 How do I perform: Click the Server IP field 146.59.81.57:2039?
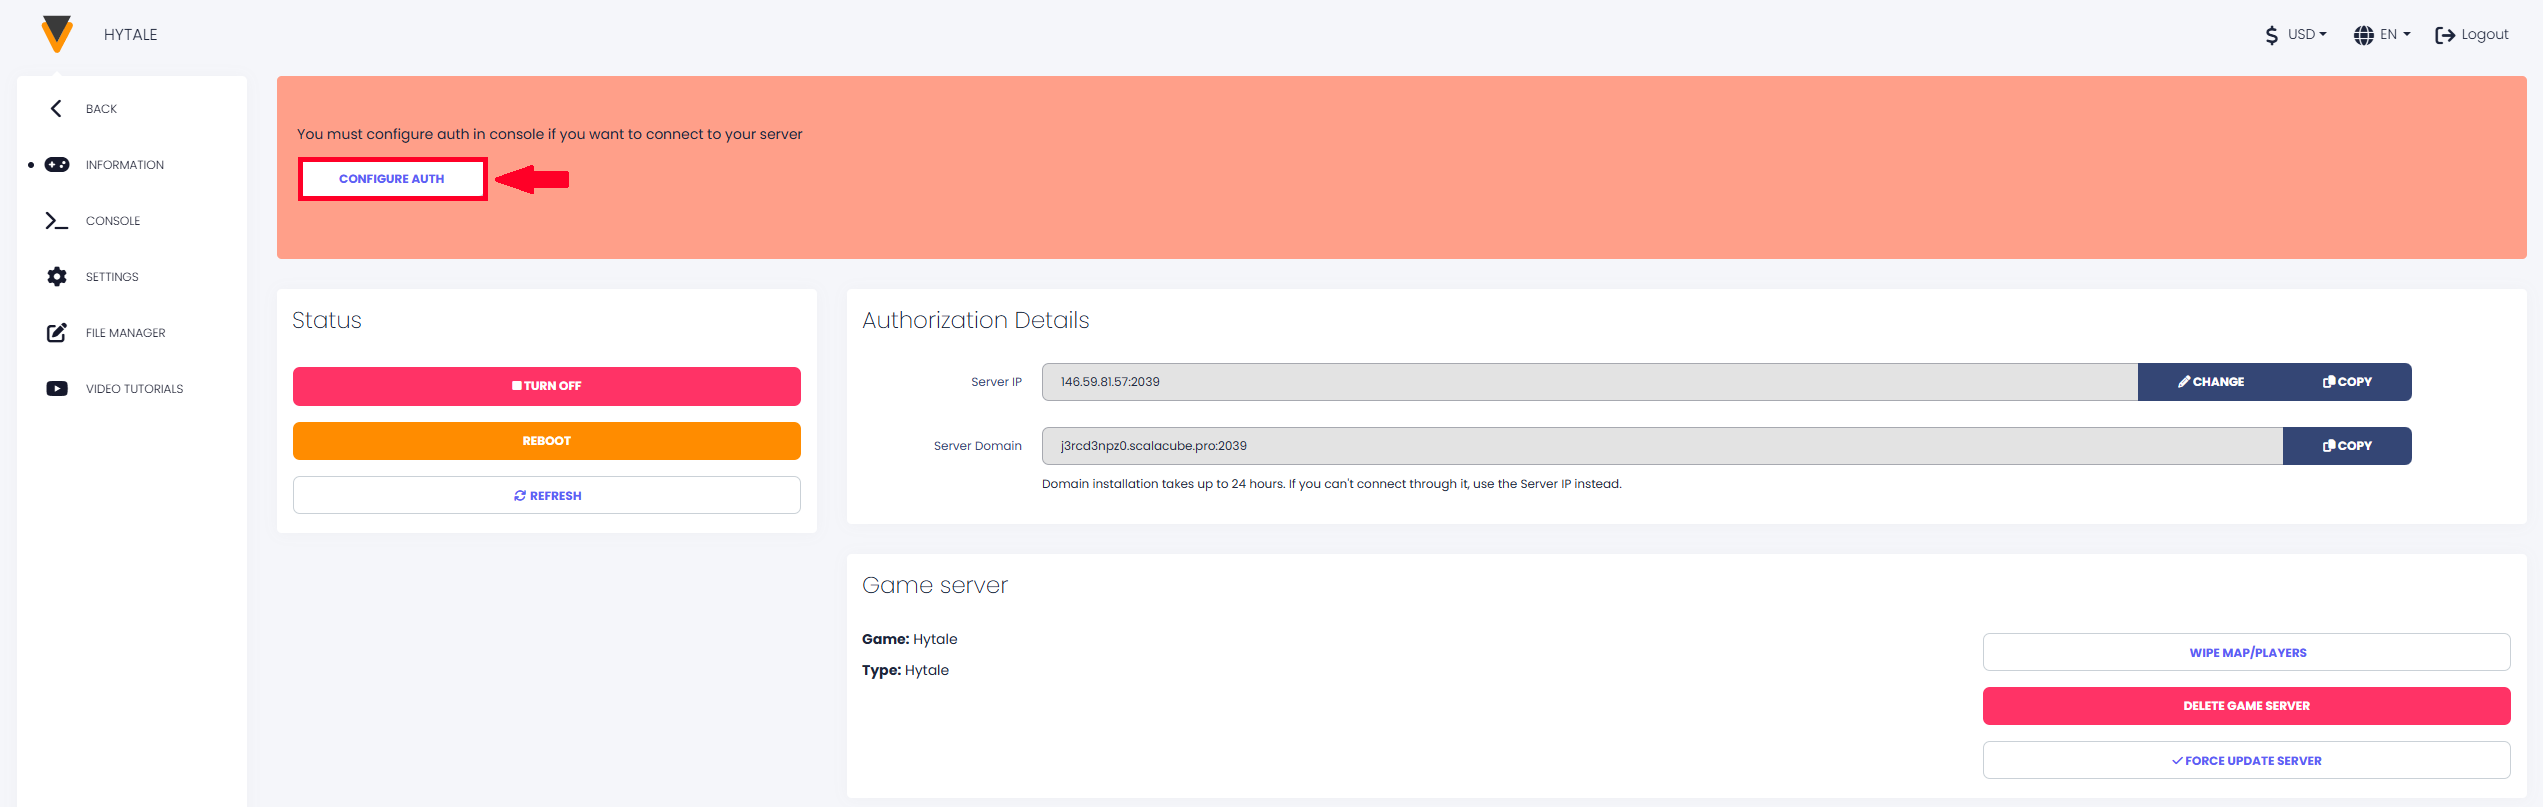point(1590,382)
